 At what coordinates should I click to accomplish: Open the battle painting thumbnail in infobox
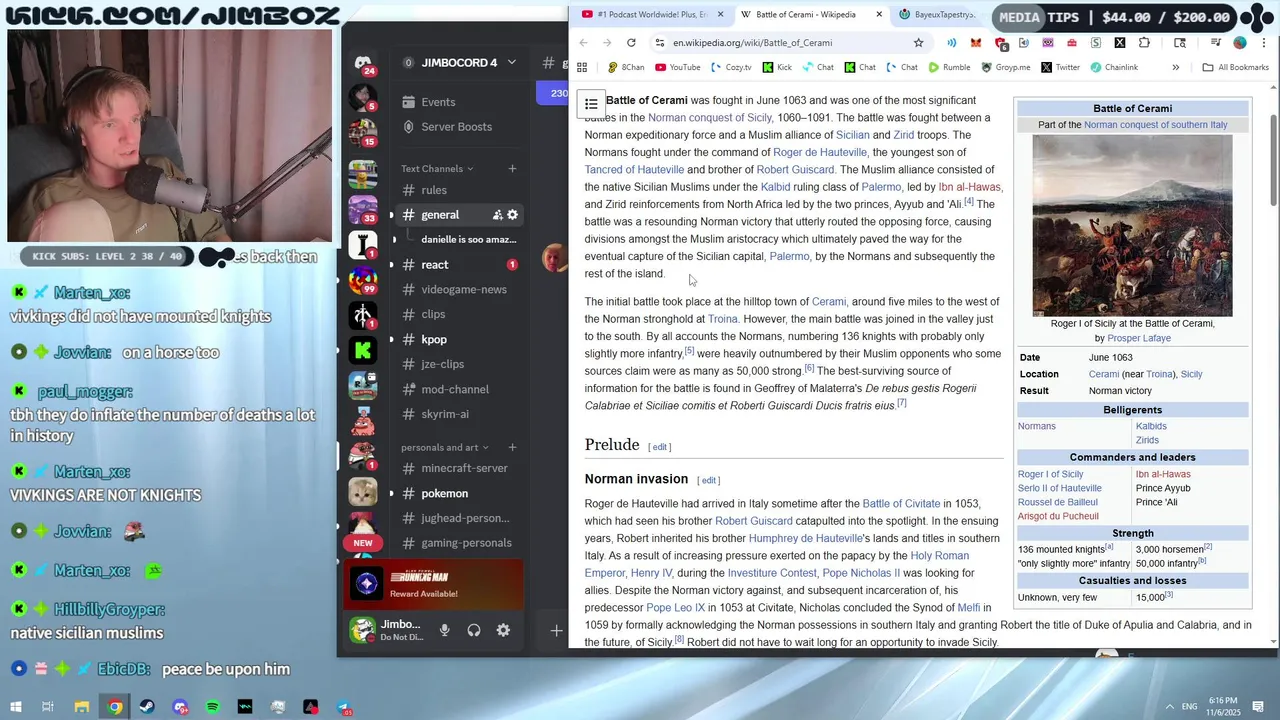[x=1132, y=225]
